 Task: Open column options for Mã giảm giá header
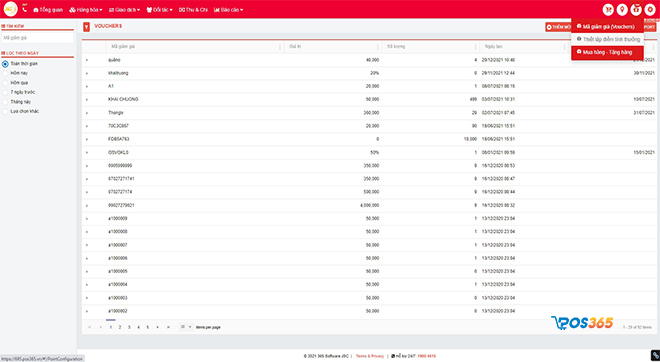pos(280,47)
